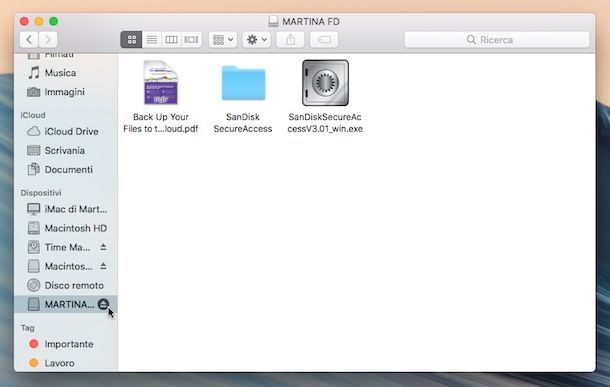610x387 pixels.
Task: Click the Share toolbar button
Action: click(x=291, y=40)
